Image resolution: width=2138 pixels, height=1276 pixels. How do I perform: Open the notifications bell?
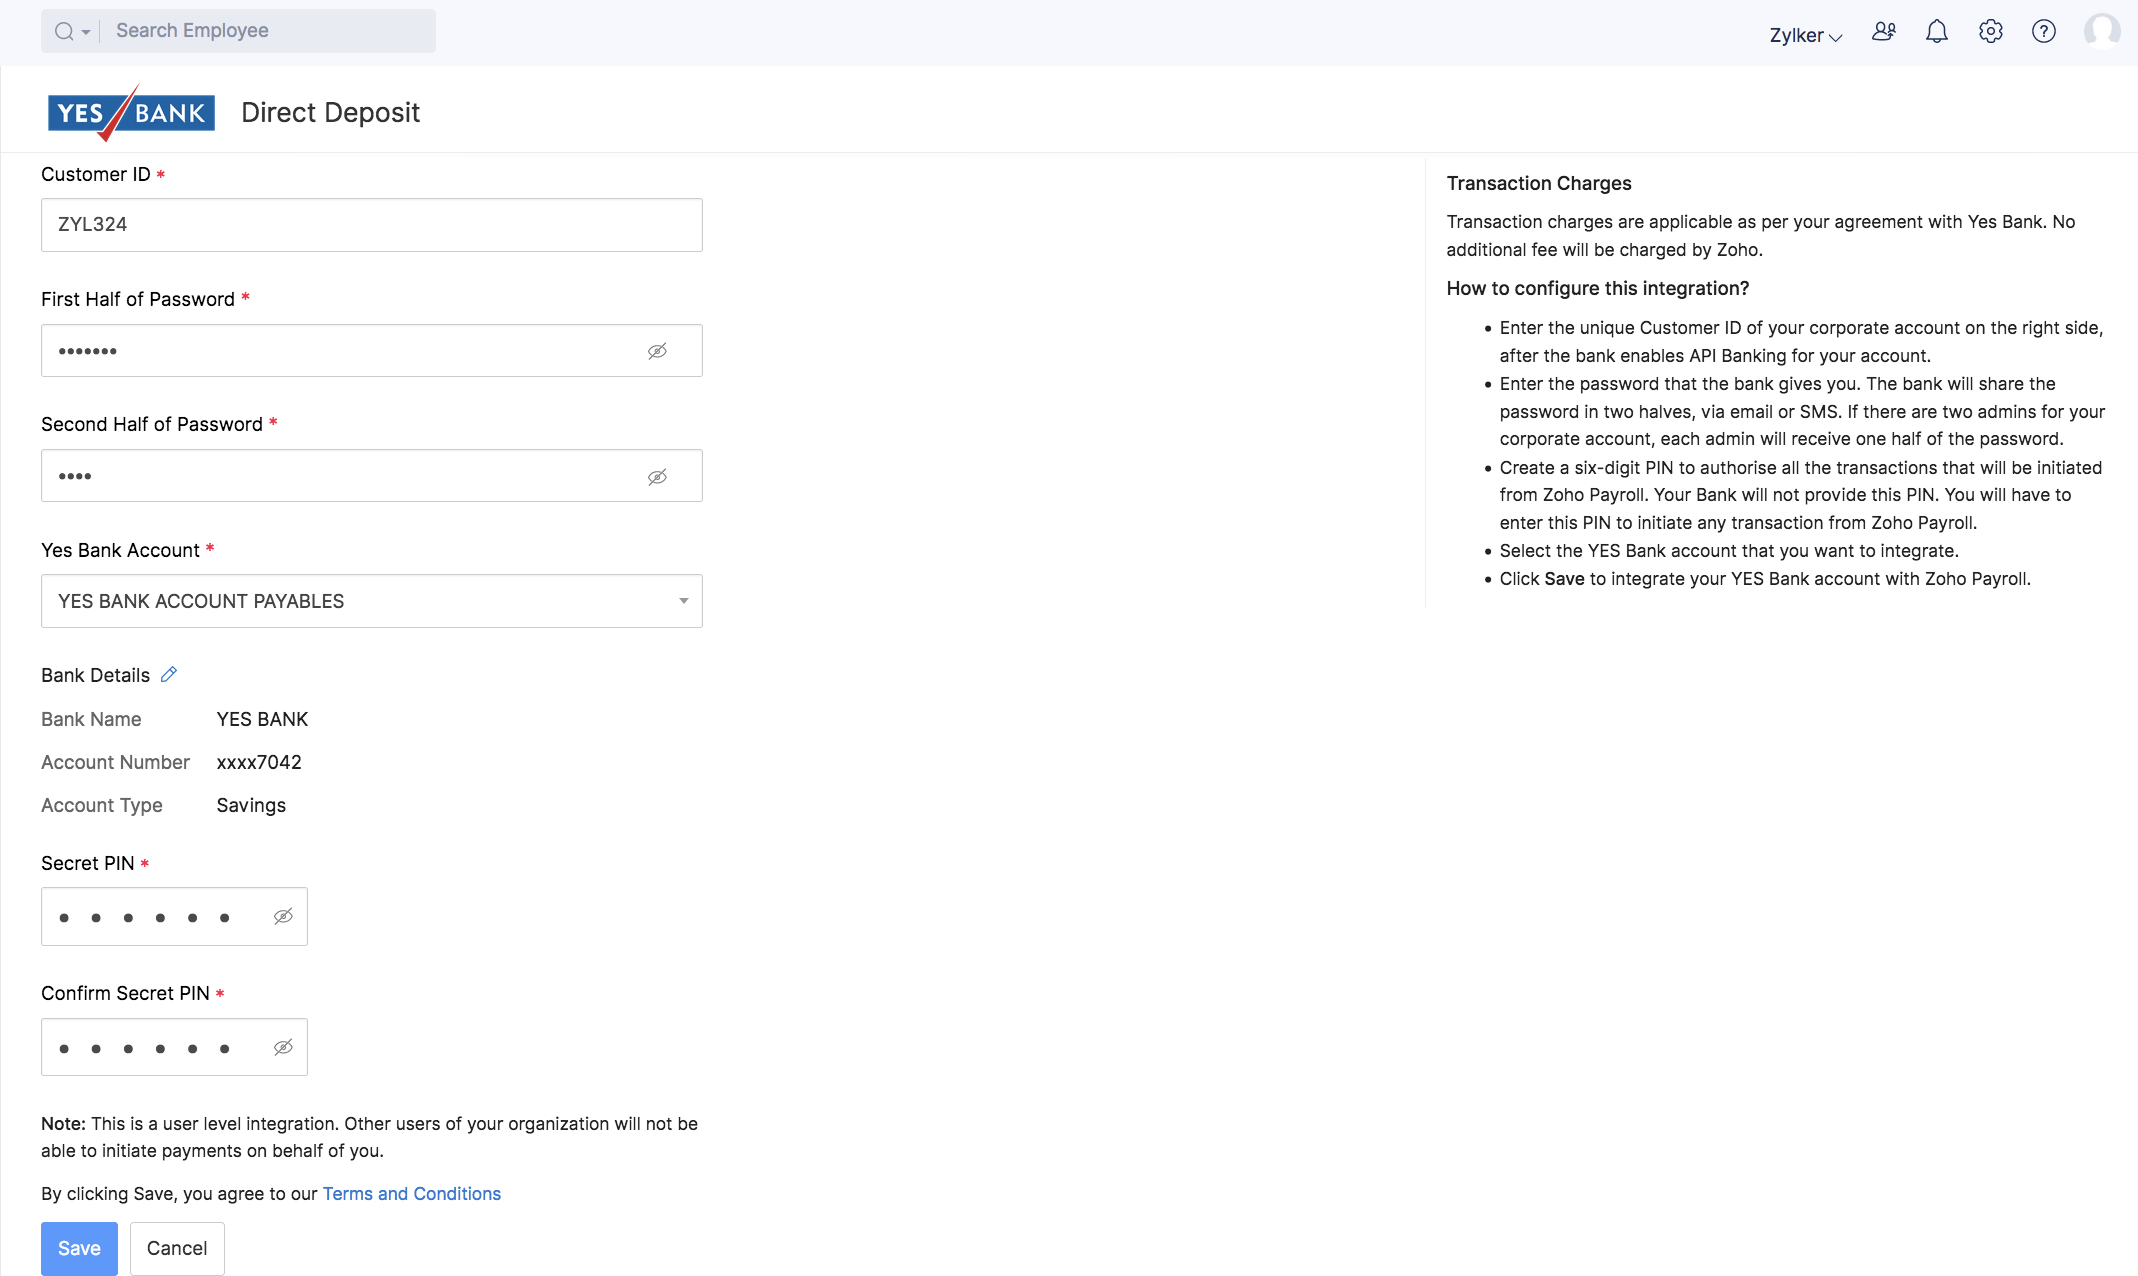[1937, 32]
